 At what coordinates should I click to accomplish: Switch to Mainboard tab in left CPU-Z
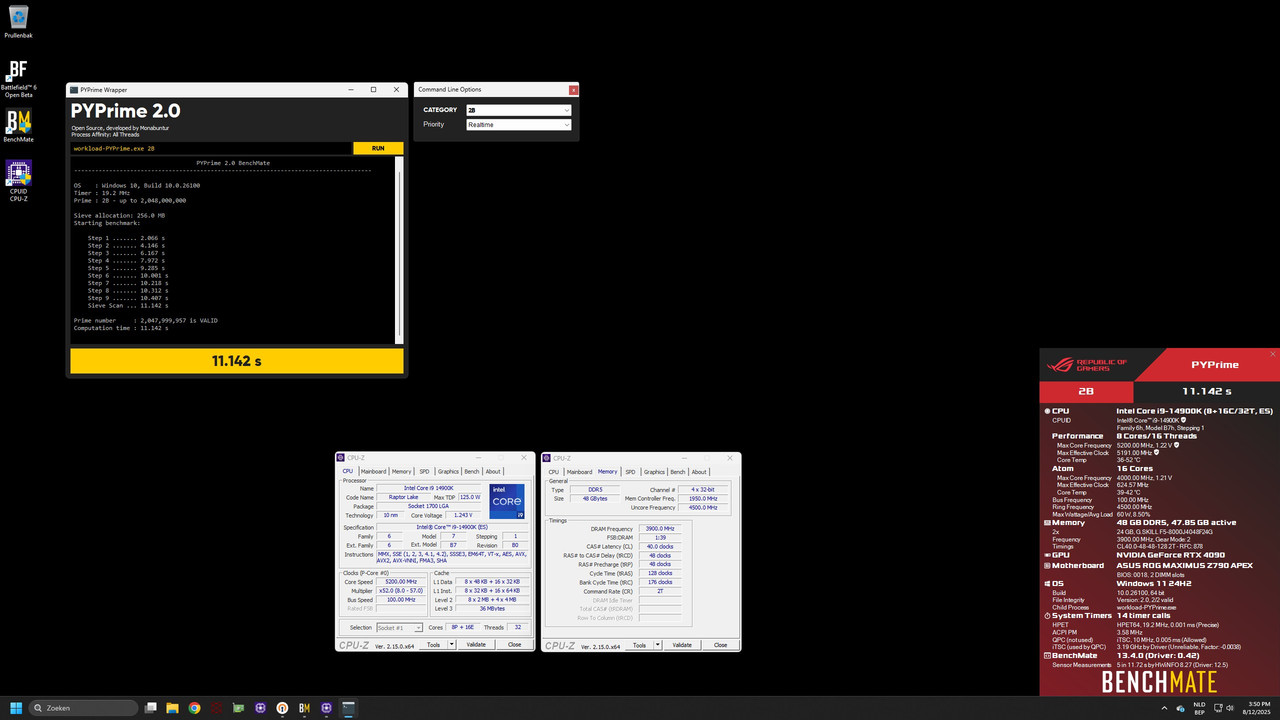[373, 471]
